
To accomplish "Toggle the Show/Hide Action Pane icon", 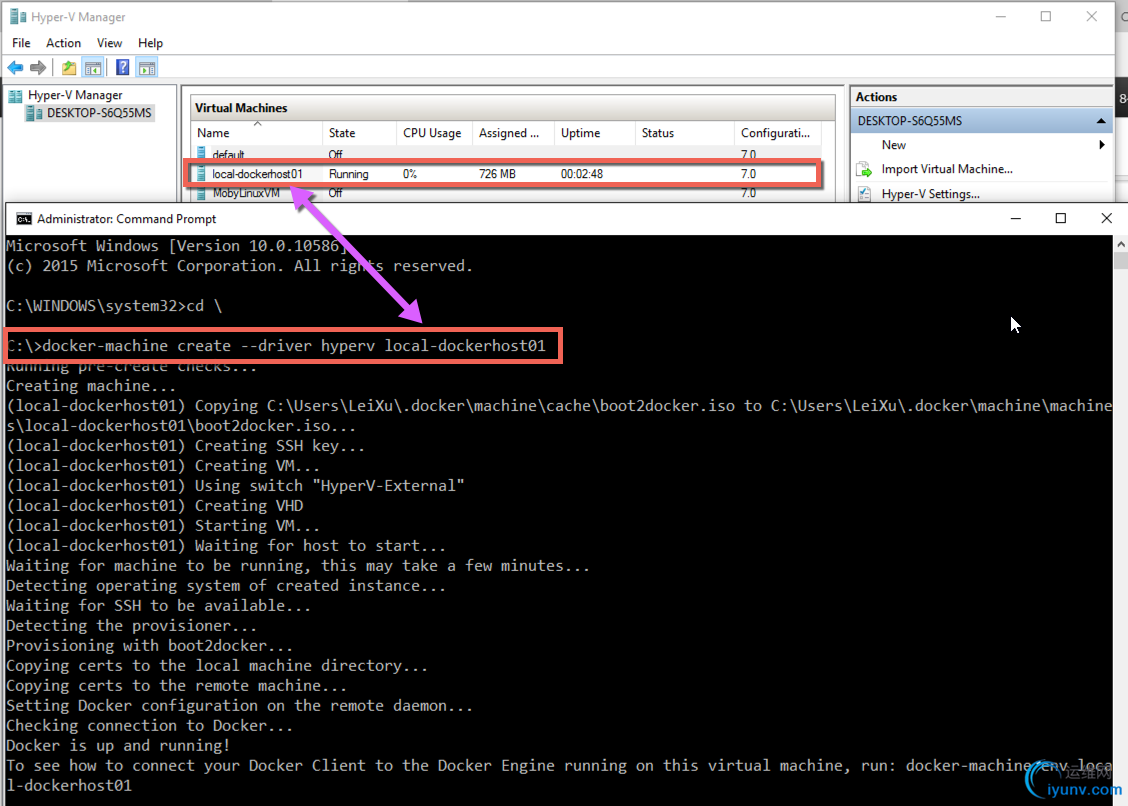I will coord(147,68).
